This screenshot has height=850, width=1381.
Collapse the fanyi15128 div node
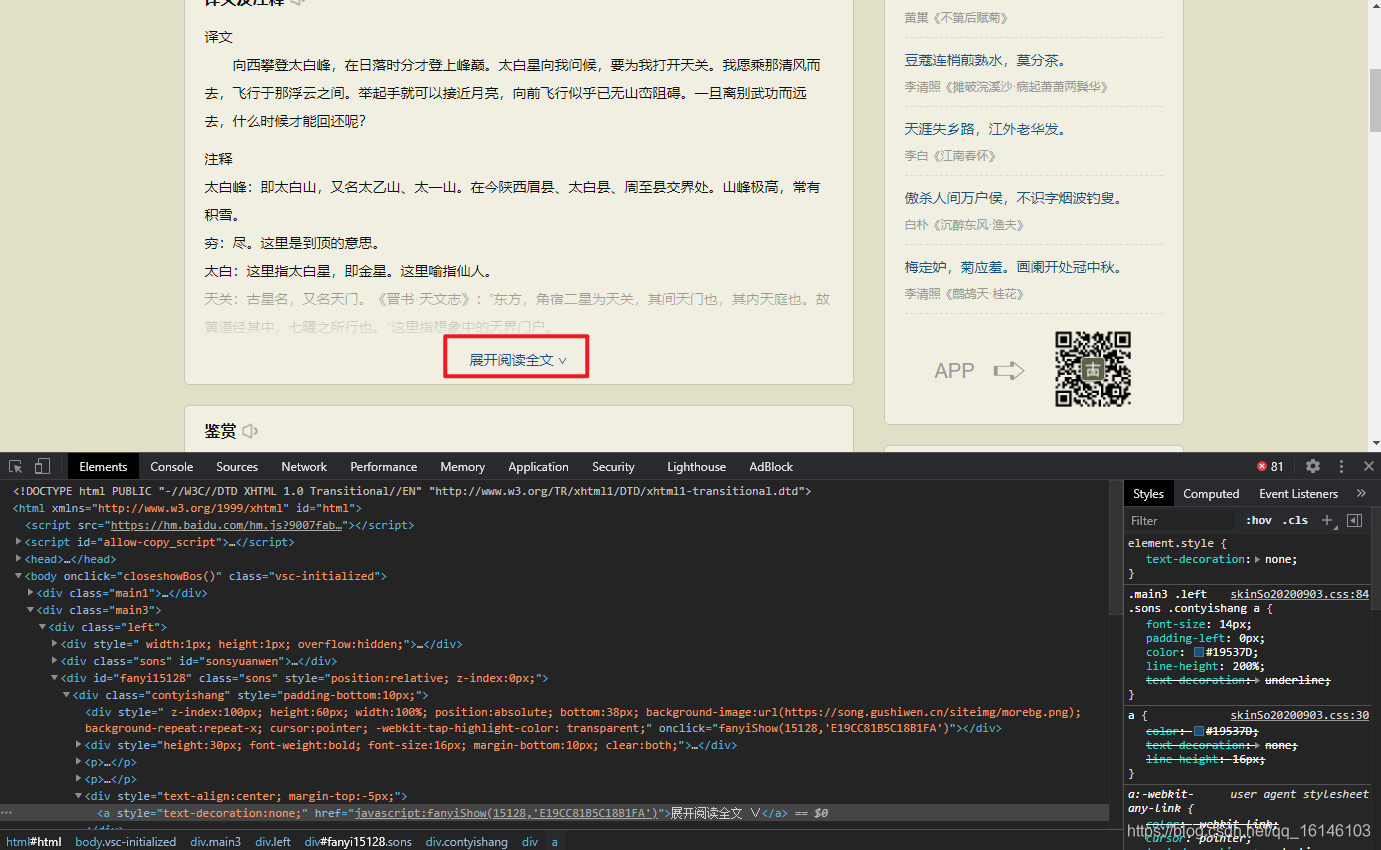[x=55, y=677]
